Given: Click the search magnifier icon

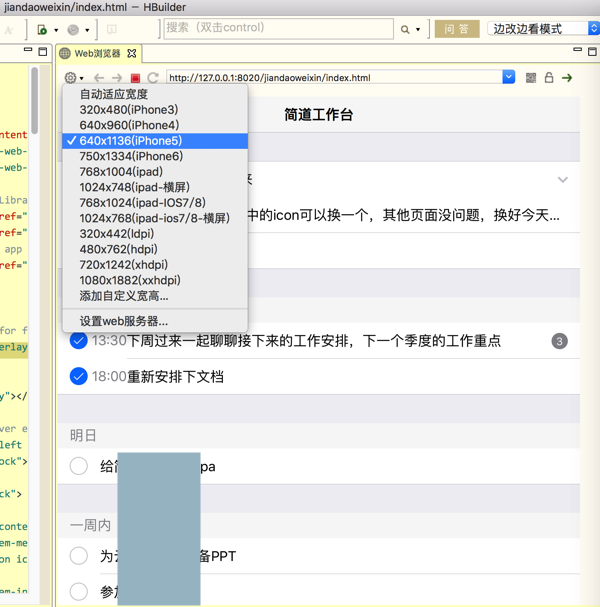Looking at the screenshot, I should click(405, 29).
